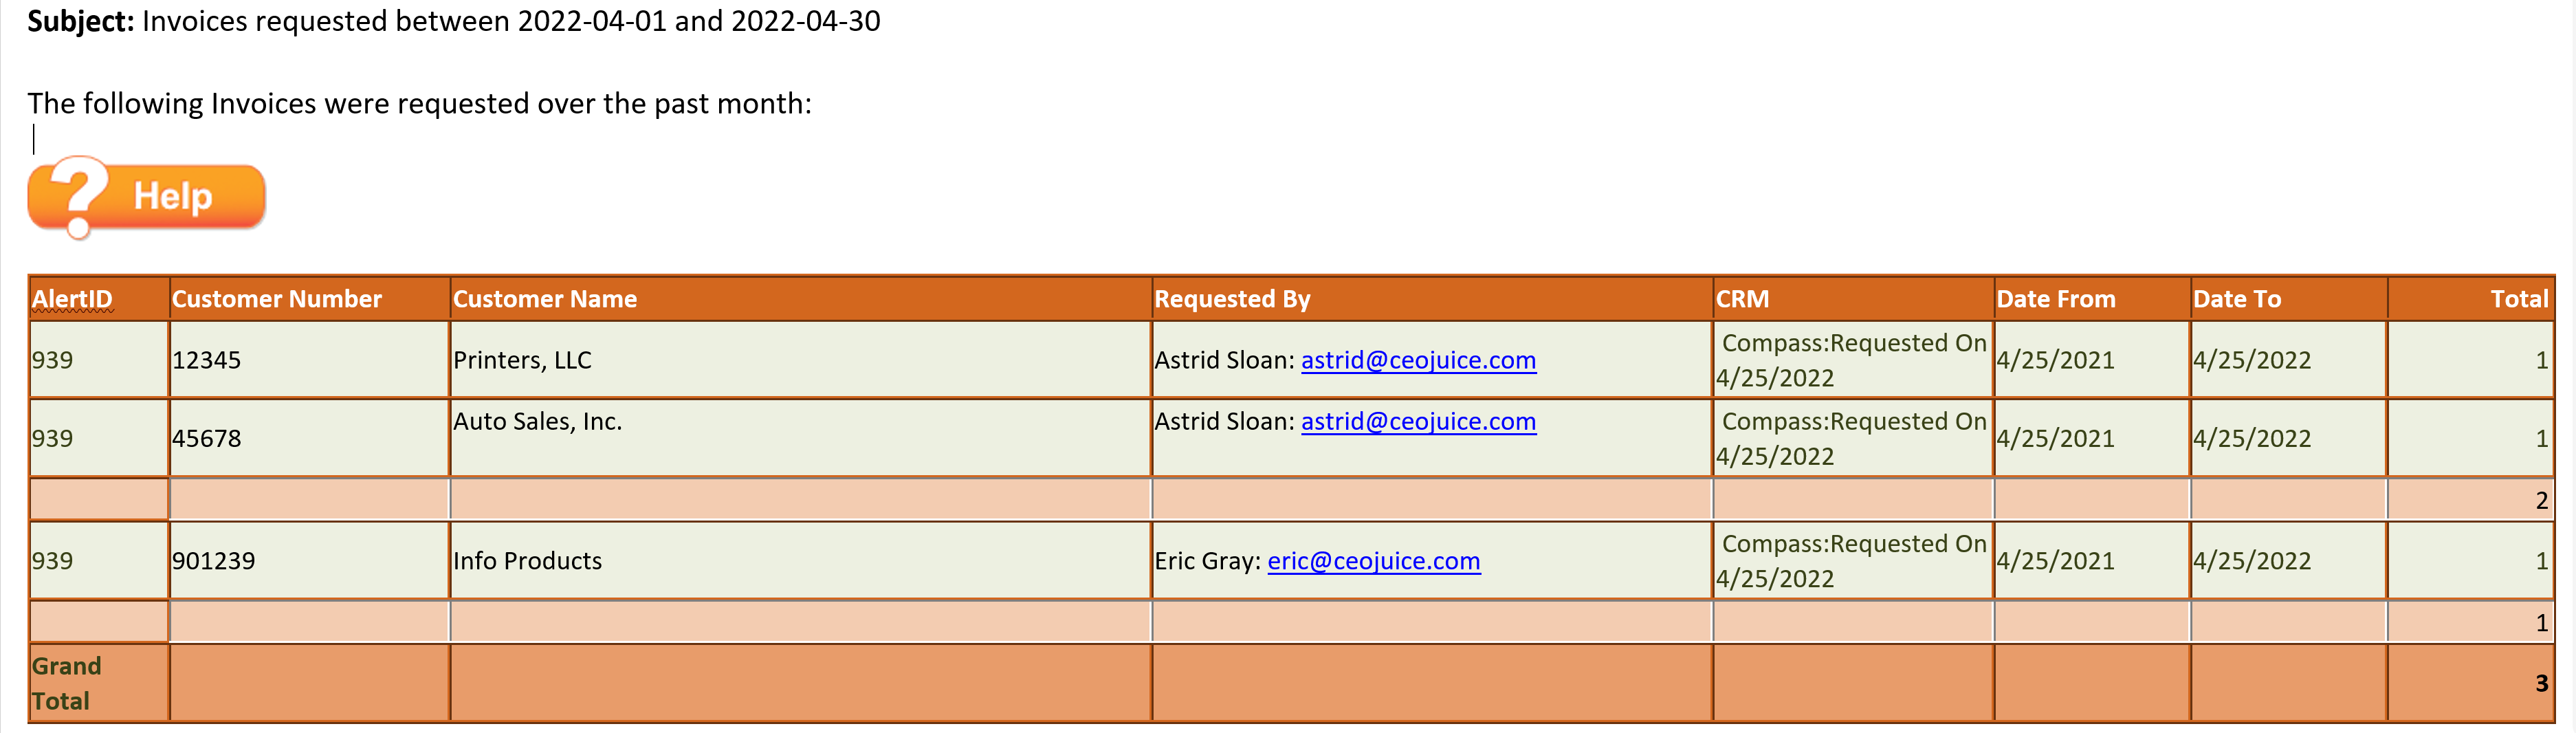
Task: Click the Requested By column header
Action: 1232,299
